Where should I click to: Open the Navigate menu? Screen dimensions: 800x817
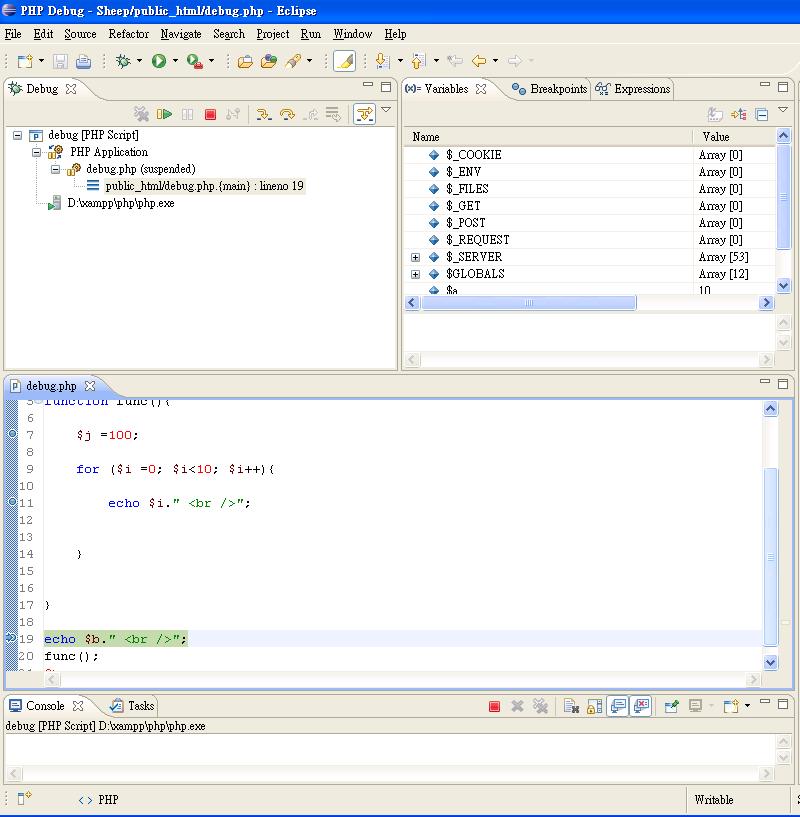tap(181, 34)
